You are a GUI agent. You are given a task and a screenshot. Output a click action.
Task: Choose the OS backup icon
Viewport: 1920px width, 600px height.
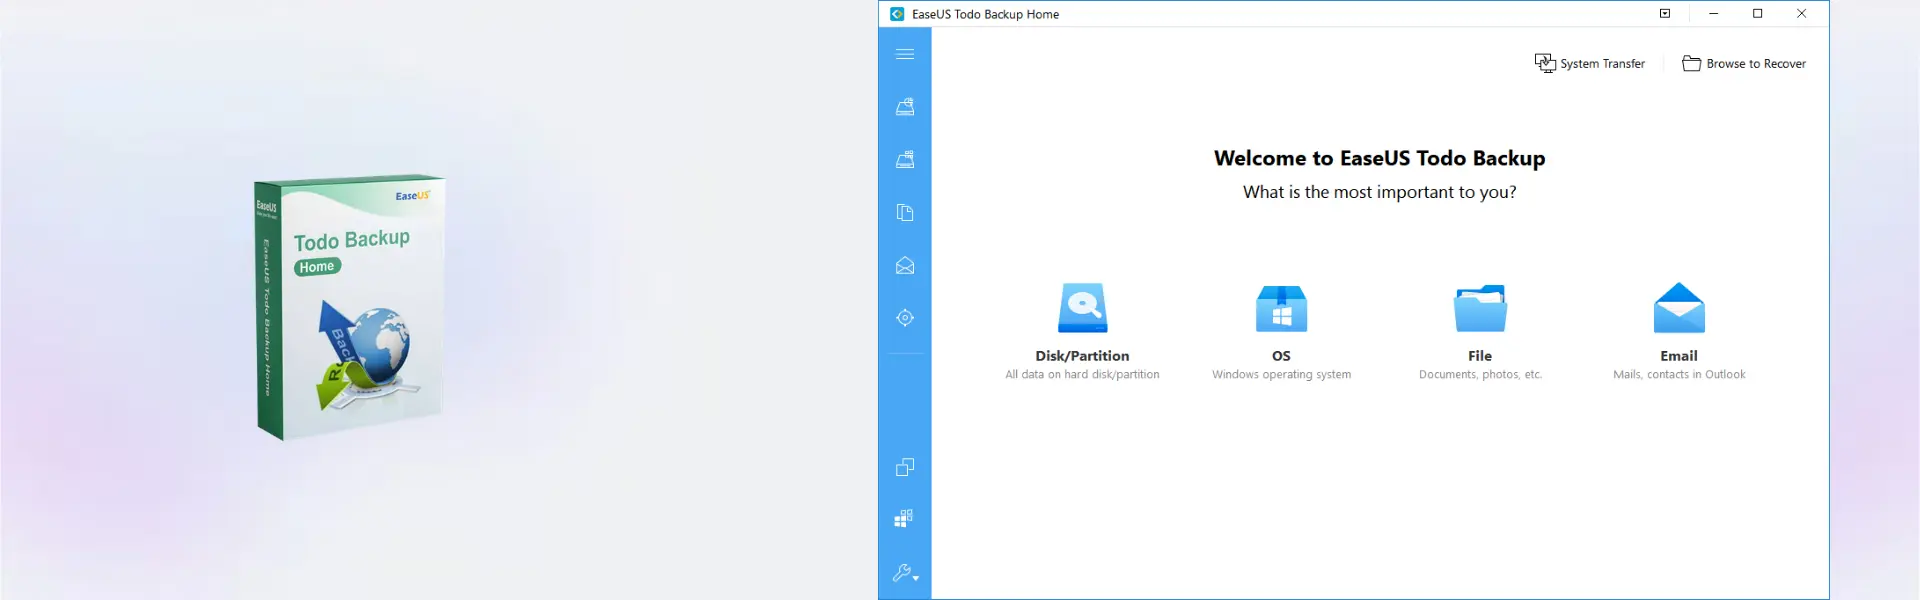1281,308
